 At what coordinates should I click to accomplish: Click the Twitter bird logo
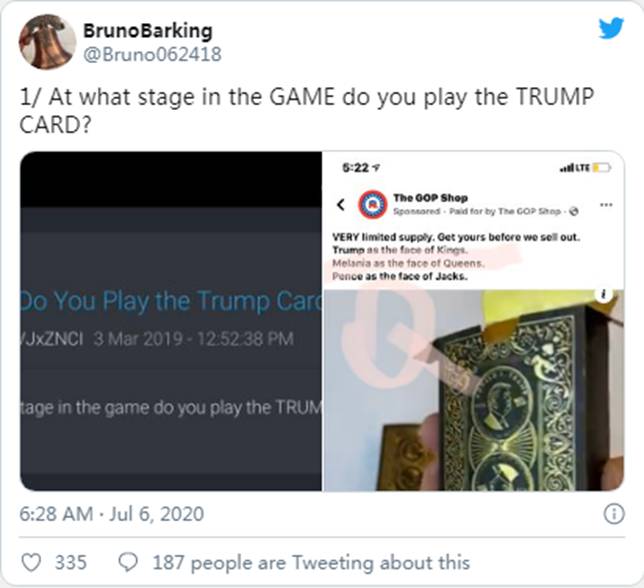611,28
